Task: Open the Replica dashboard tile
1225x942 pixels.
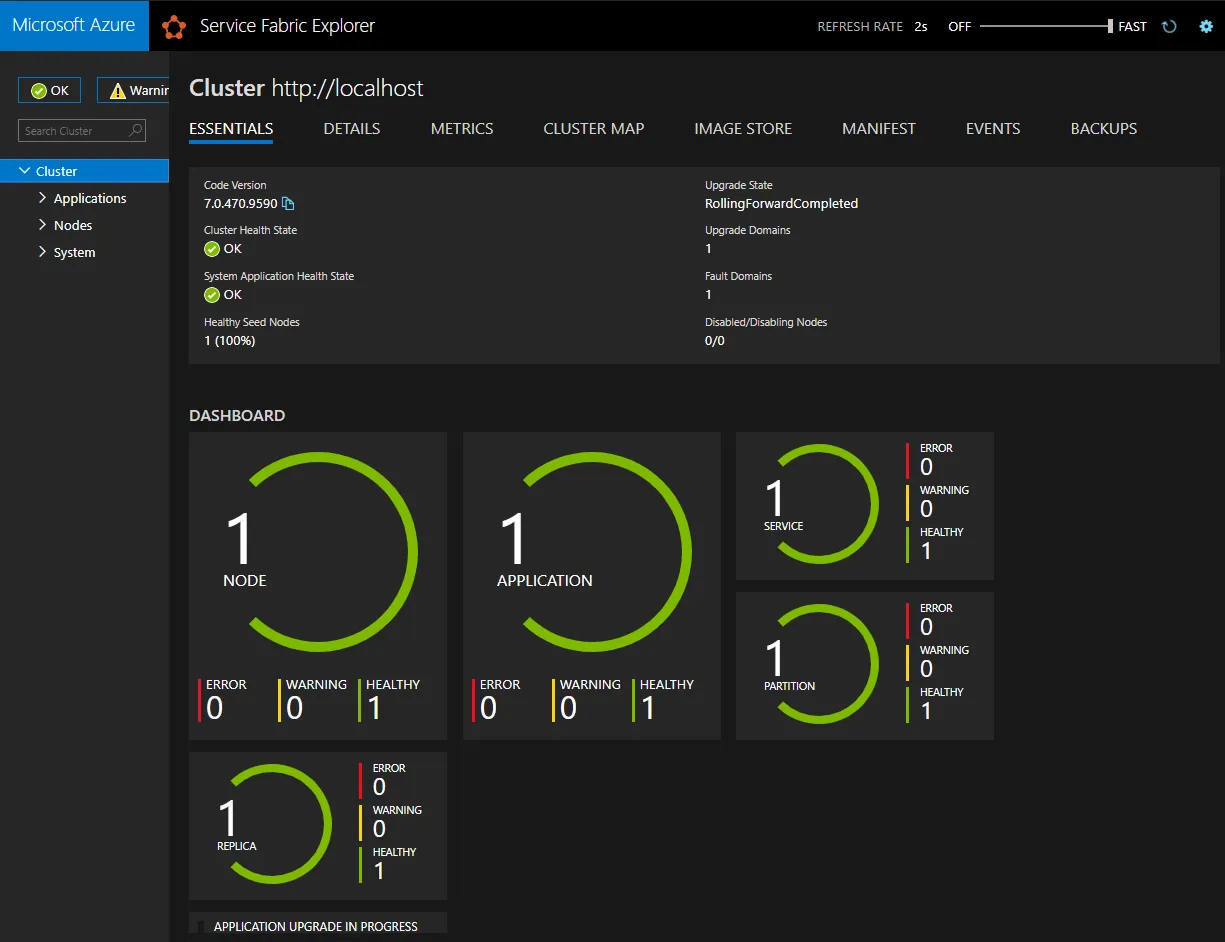Action: click(318, 826)
